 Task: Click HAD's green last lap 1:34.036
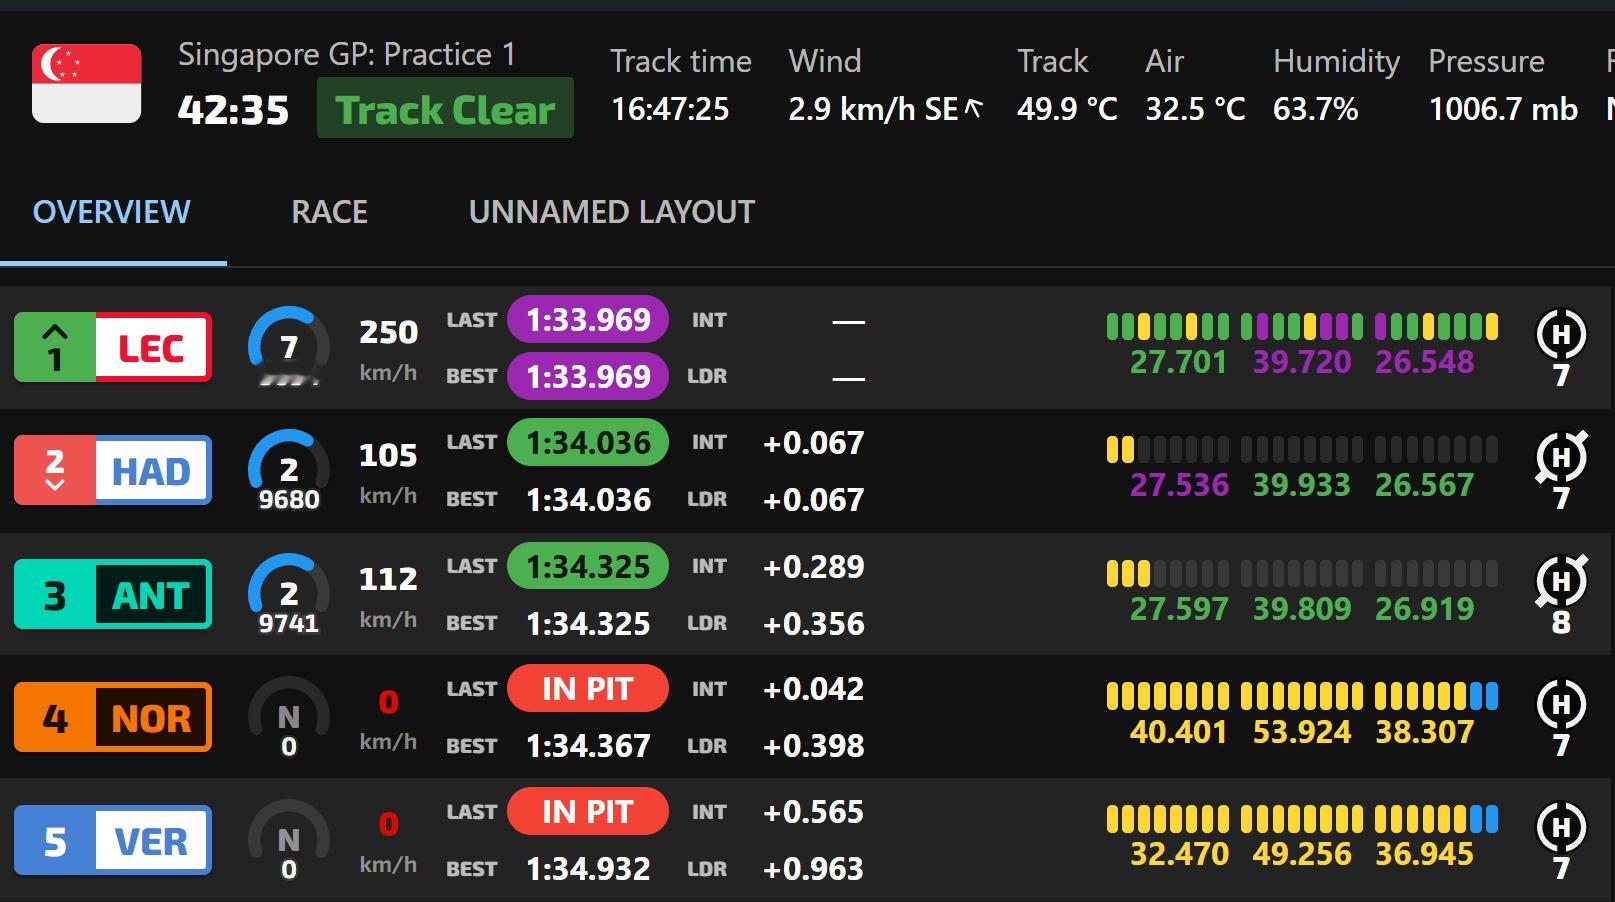tap(588, 443)
